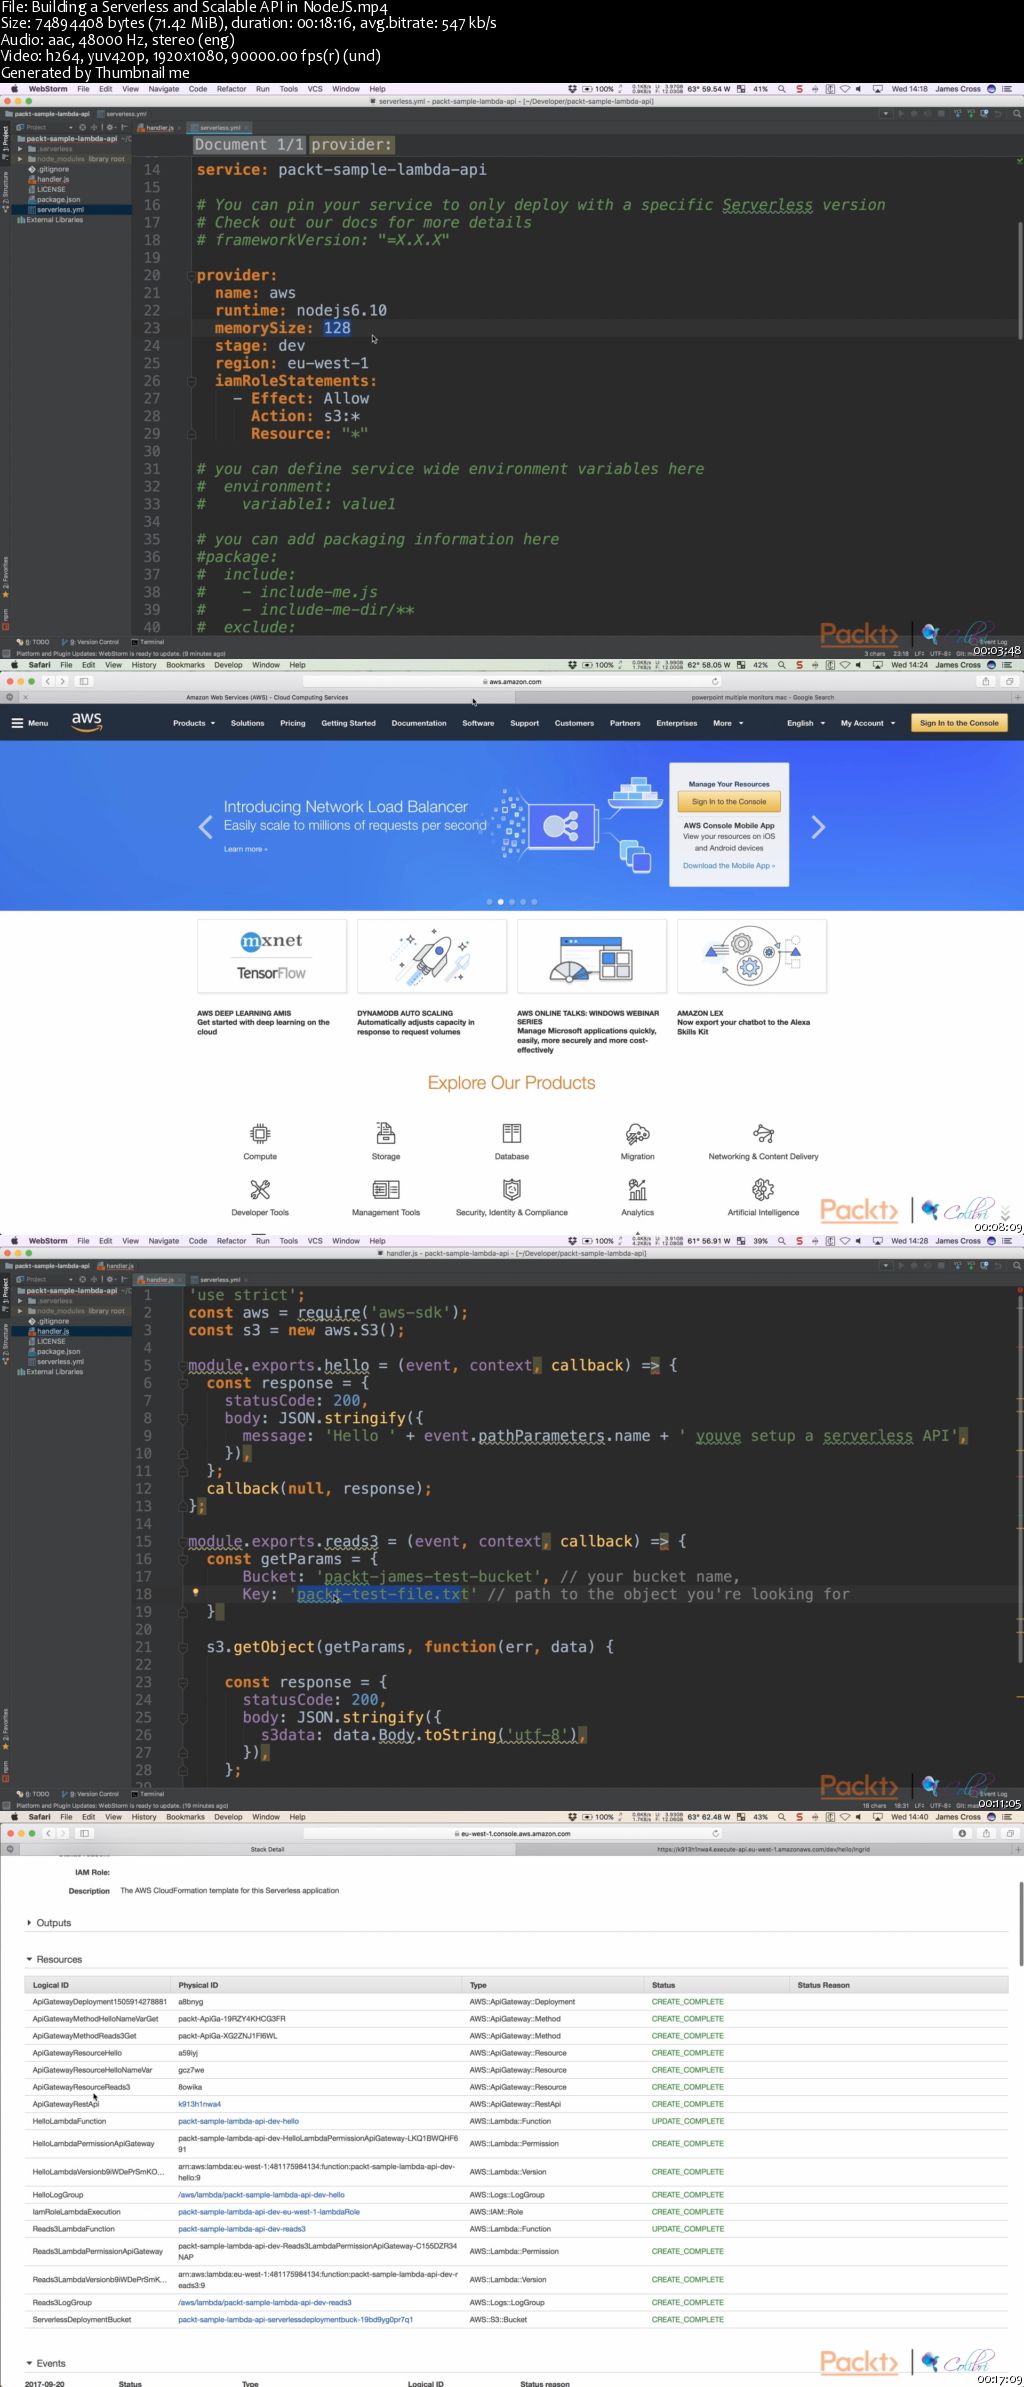Open the Database product category icon
This screenshot has width=1024, height=2387.
point(512,1133)
